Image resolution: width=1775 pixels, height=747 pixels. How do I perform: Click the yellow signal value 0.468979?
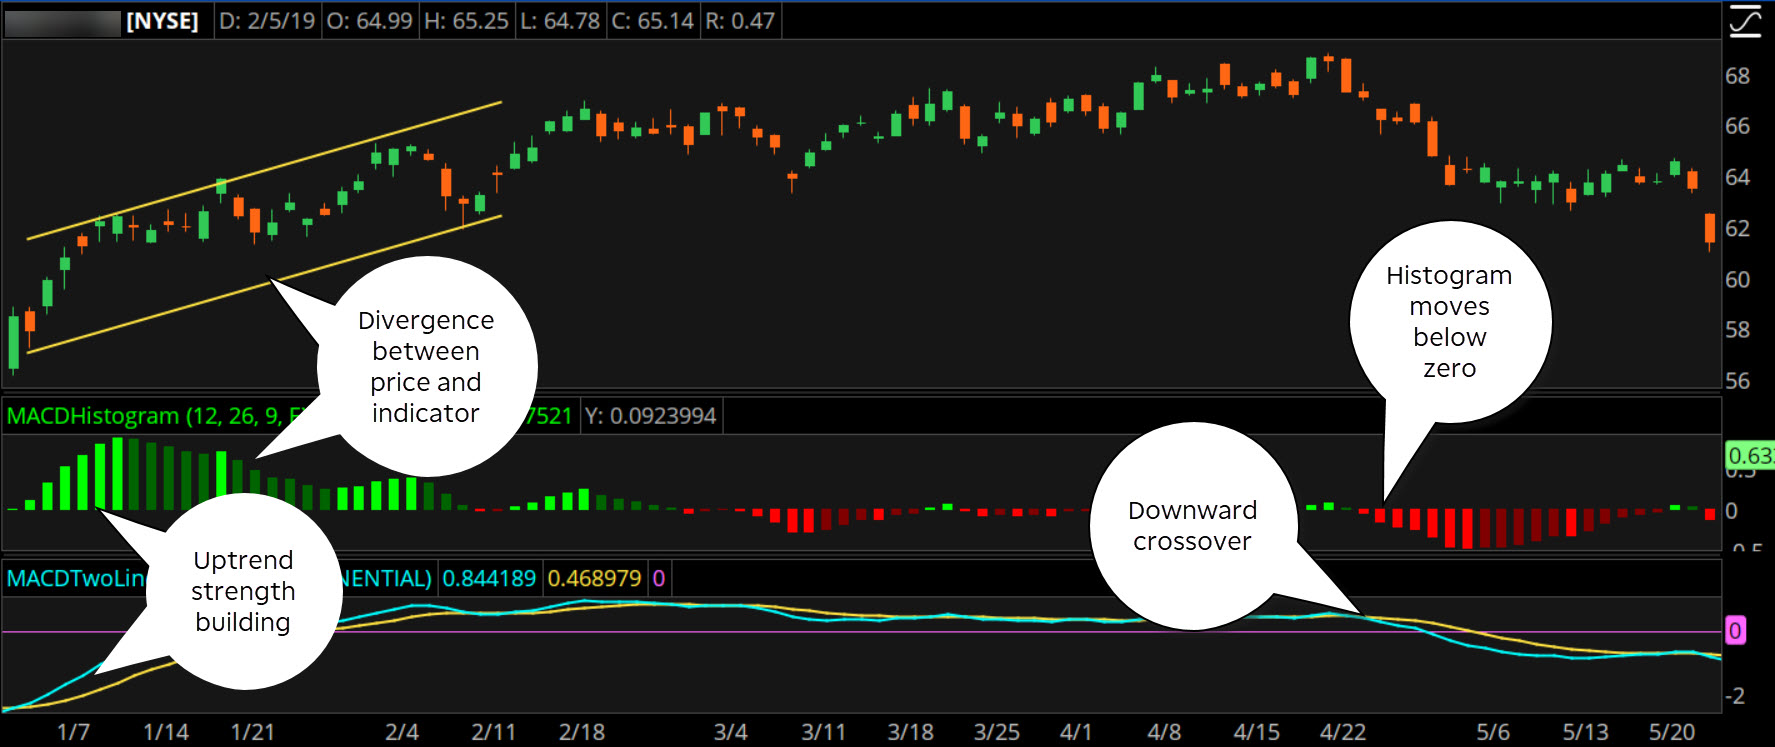pos(594,578)
